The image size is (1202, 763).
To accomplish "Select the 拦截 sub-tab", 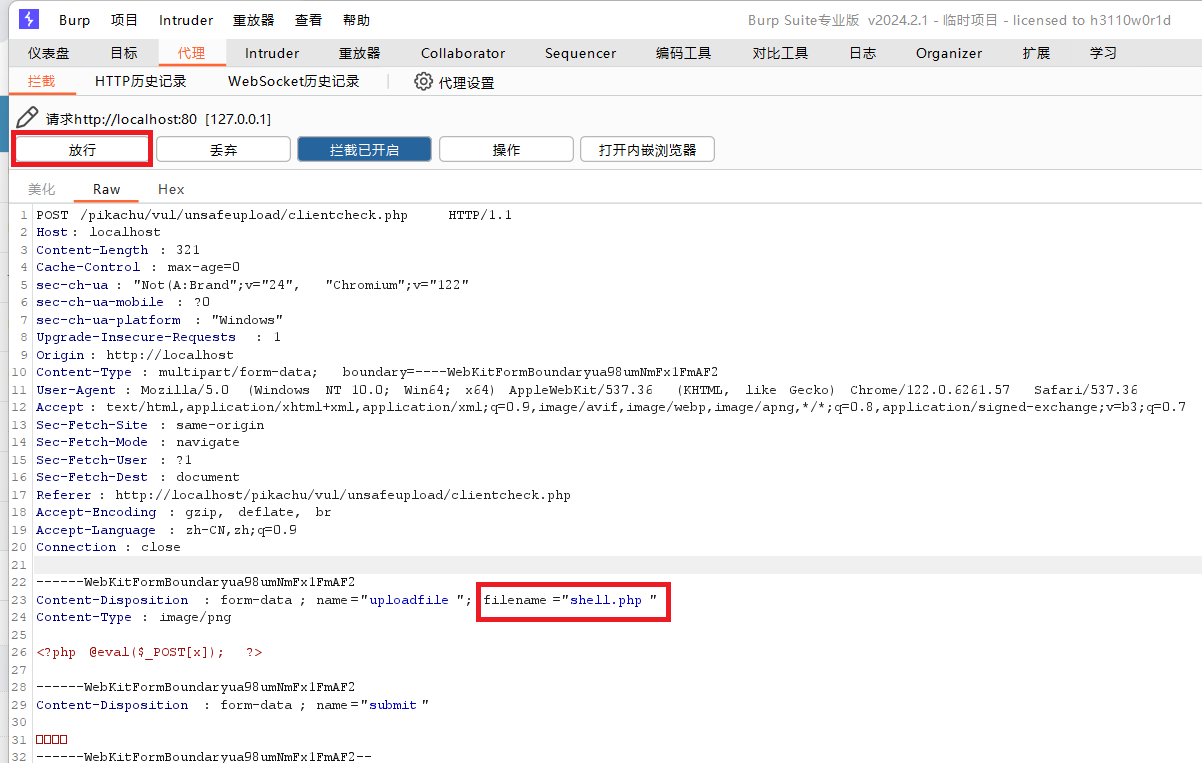I will tap(41, 81).
